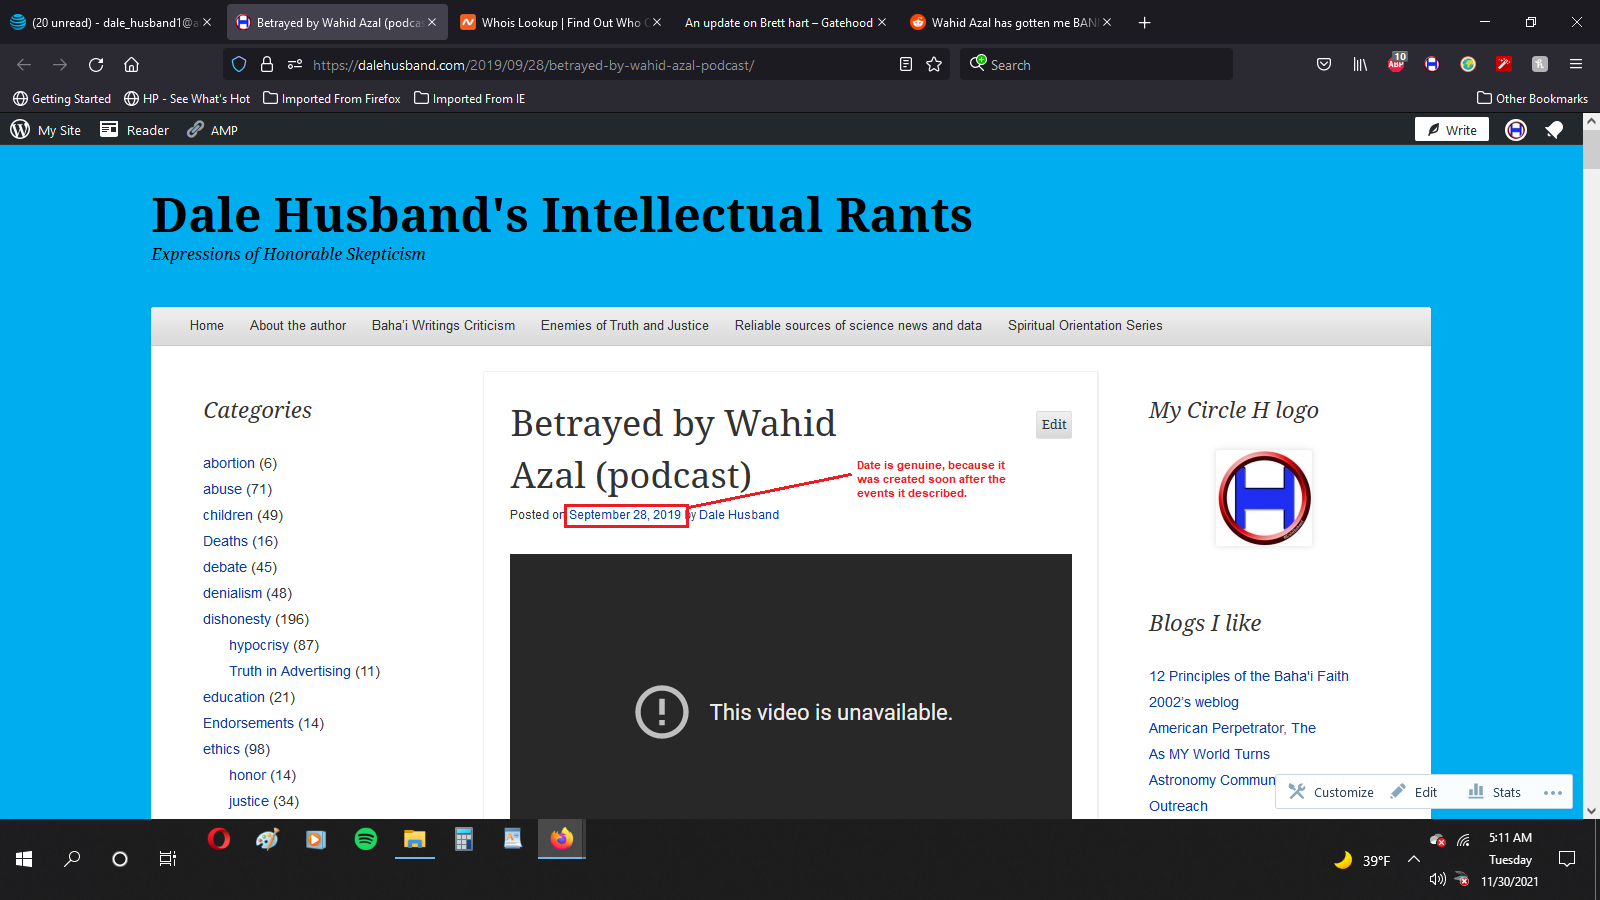1600x900 pixels.
Task: Open WordPress notifications bell
Action: (x=1554, y=130)
